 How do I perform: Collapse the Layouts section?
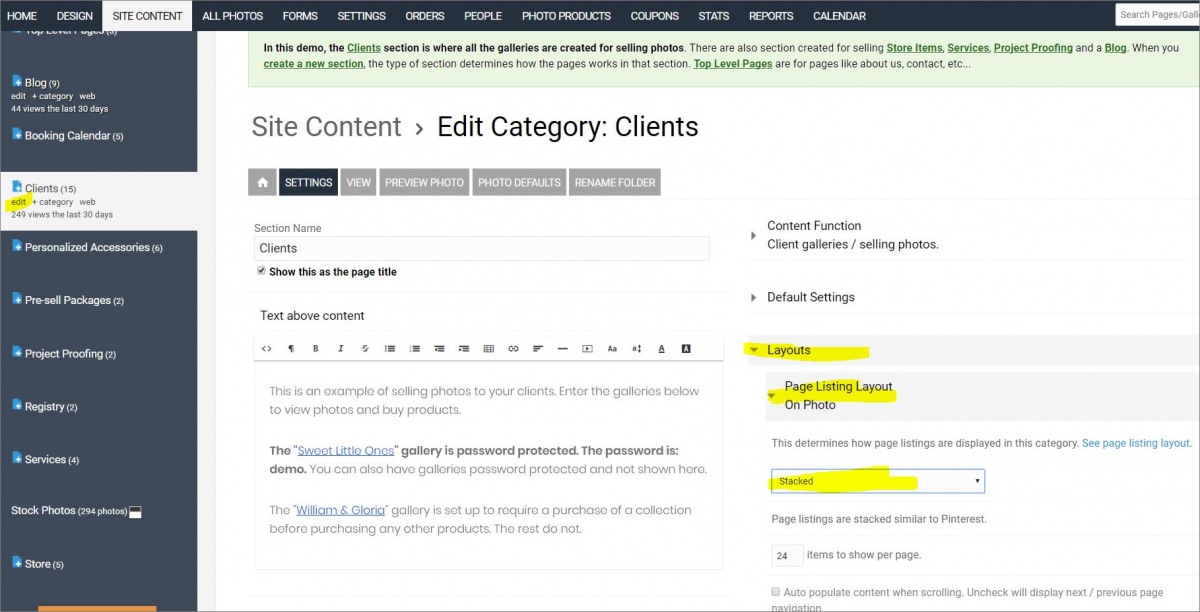(754, 350)
